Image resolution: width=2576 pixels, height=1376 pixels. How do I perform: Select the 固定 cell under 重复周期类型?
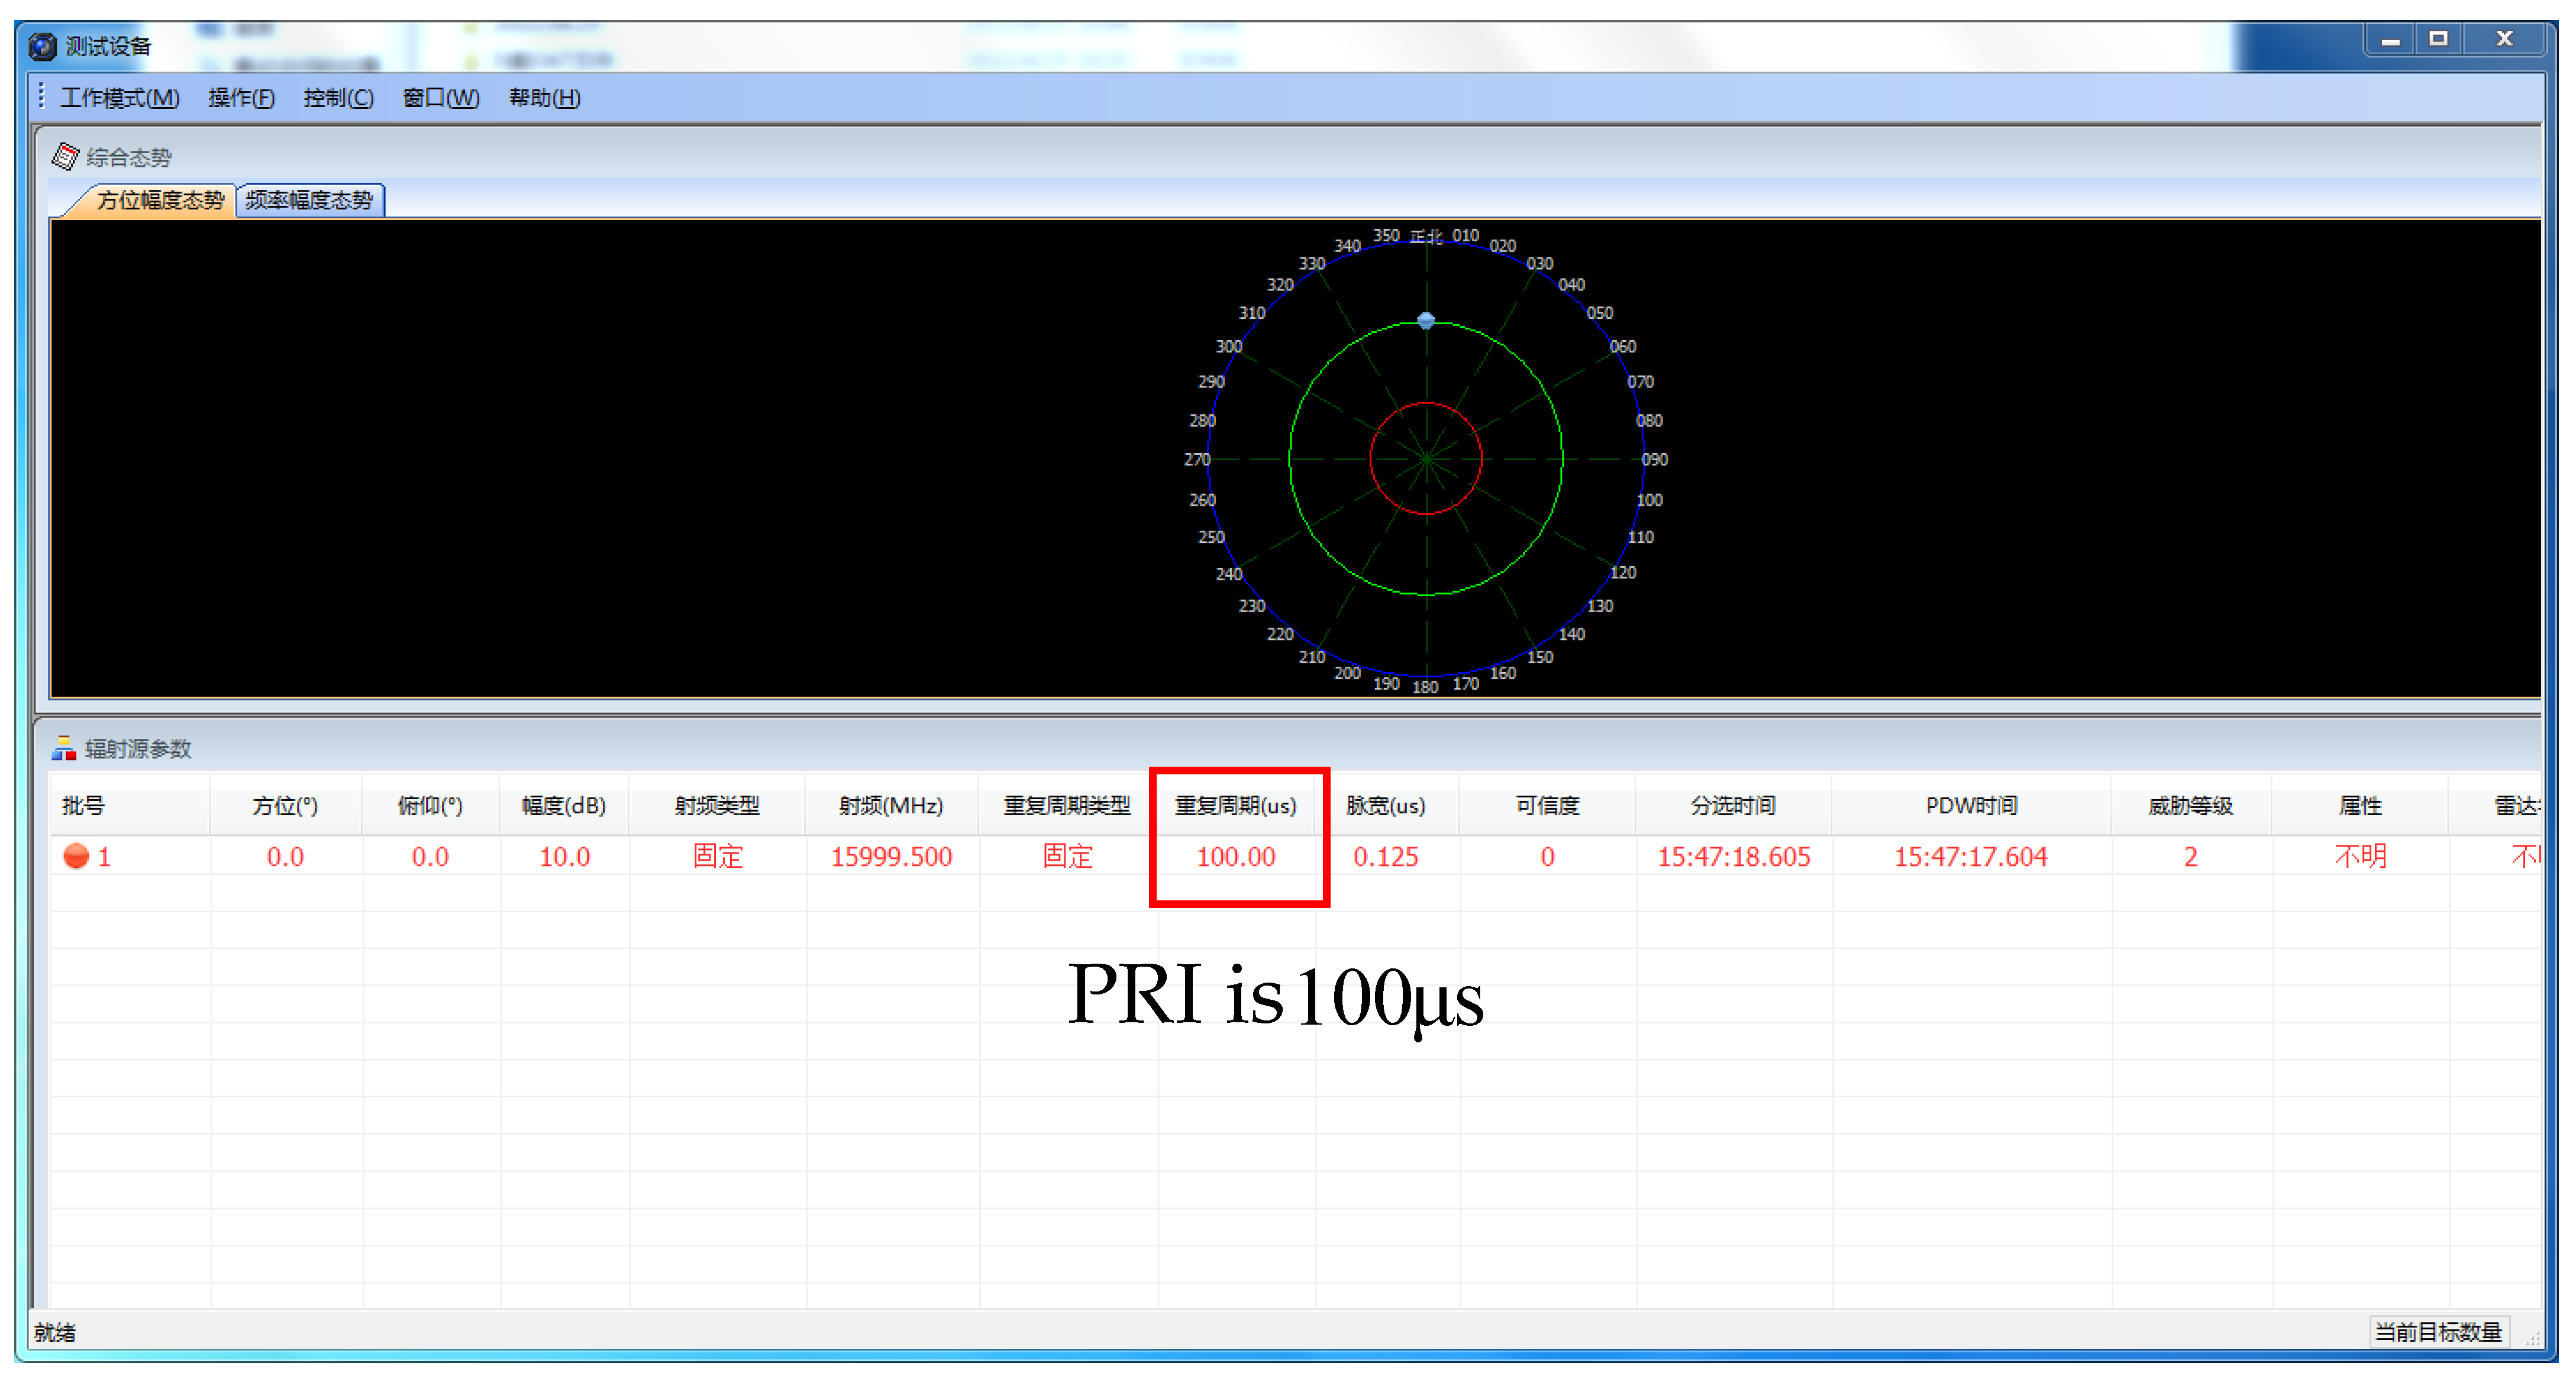[x=1067, y=857]
